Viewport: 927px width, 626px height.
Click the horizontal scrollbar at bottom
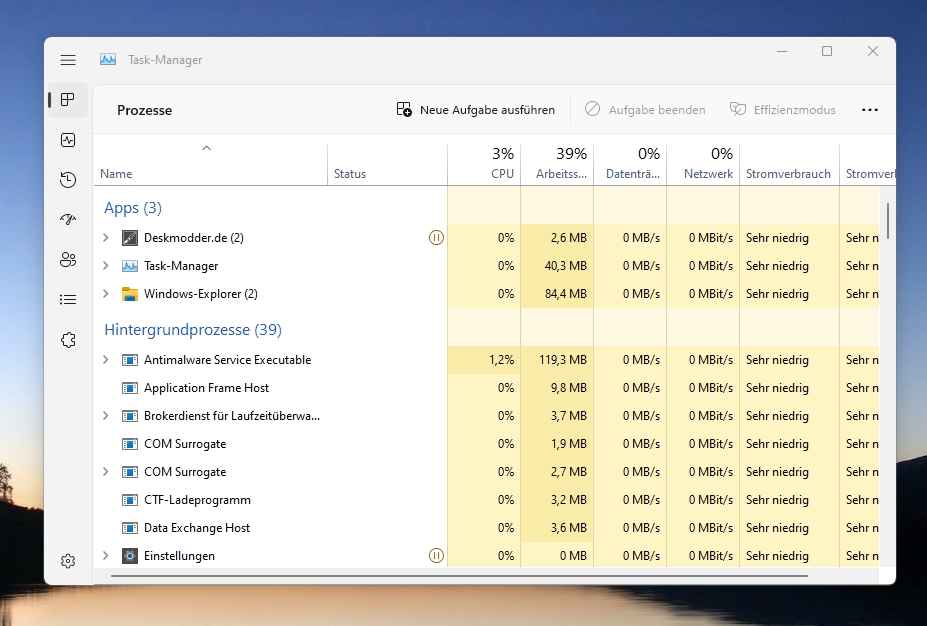pos(459,575)
